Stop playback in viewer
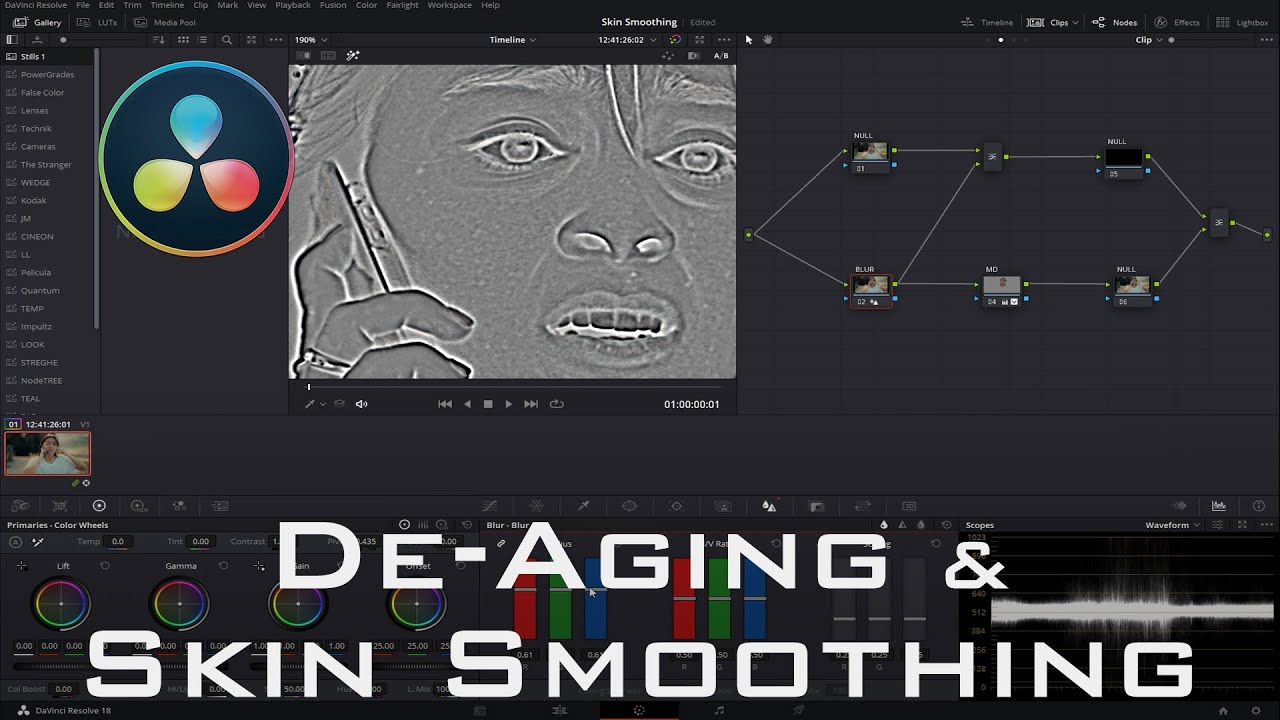This screenshot has height=720, width=1280. 488,404
